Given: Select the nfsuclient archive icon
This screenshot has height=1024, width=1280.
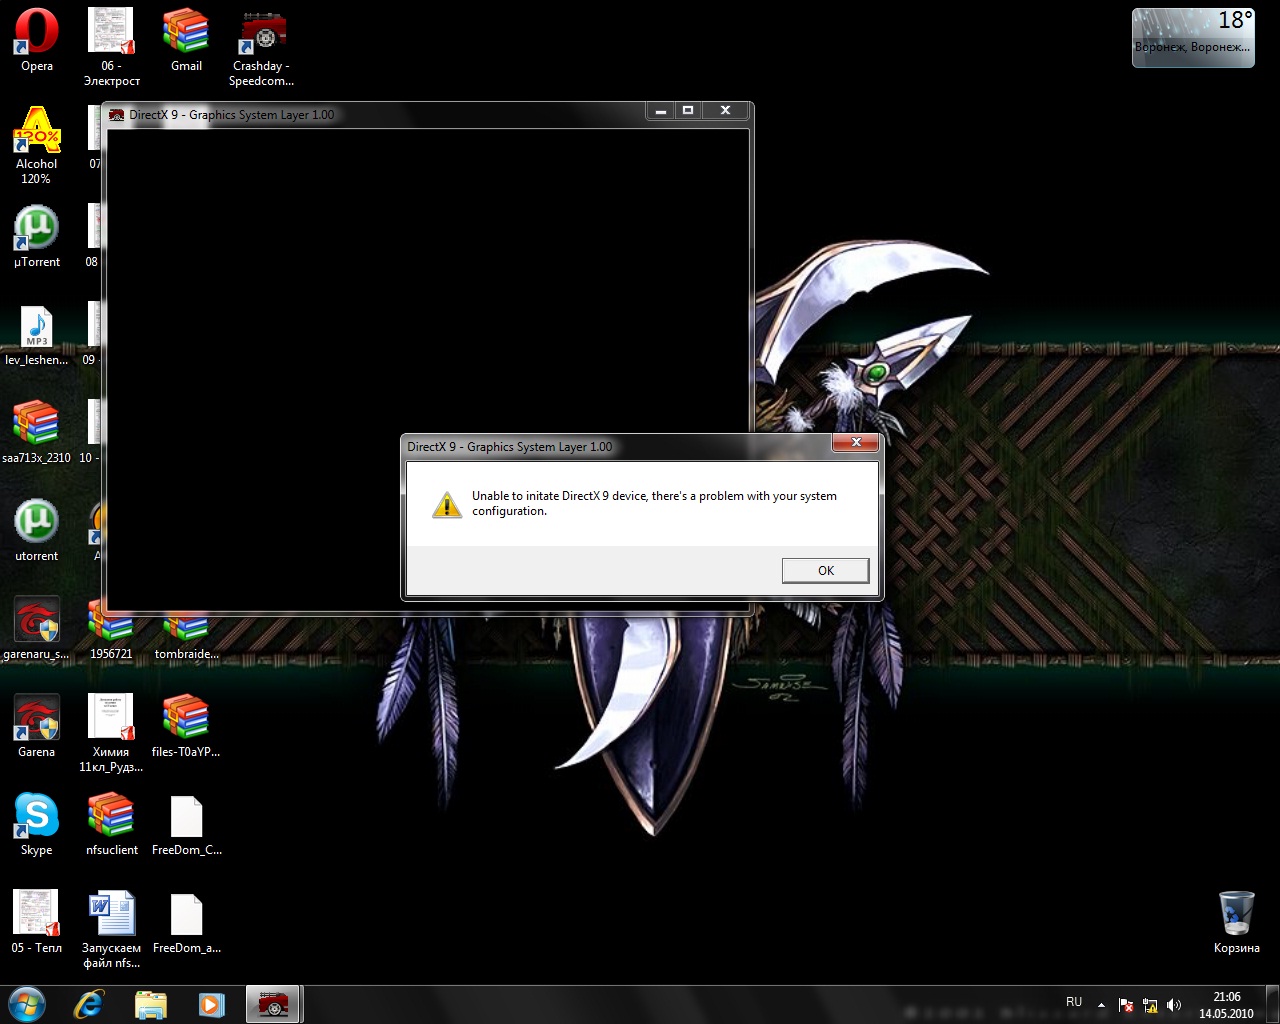Looking at the screenshot, I should (111, 824).
